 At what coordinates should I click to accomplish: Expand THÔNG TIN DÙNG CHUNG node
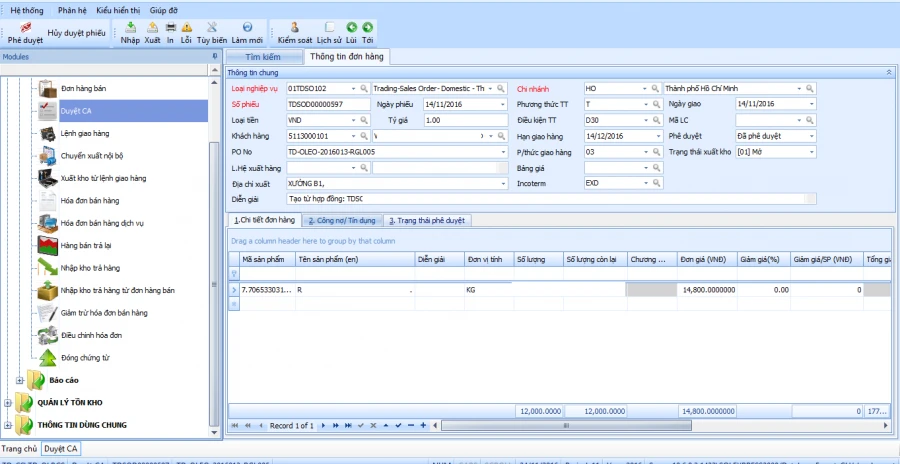[x=7, y=425]
